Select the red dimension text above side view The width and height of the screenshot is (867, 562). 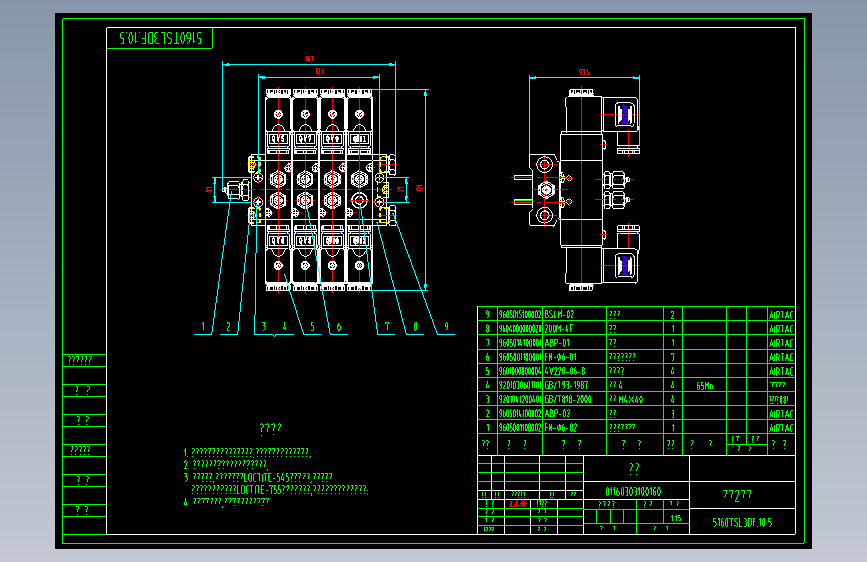click(x=584, y=72)
